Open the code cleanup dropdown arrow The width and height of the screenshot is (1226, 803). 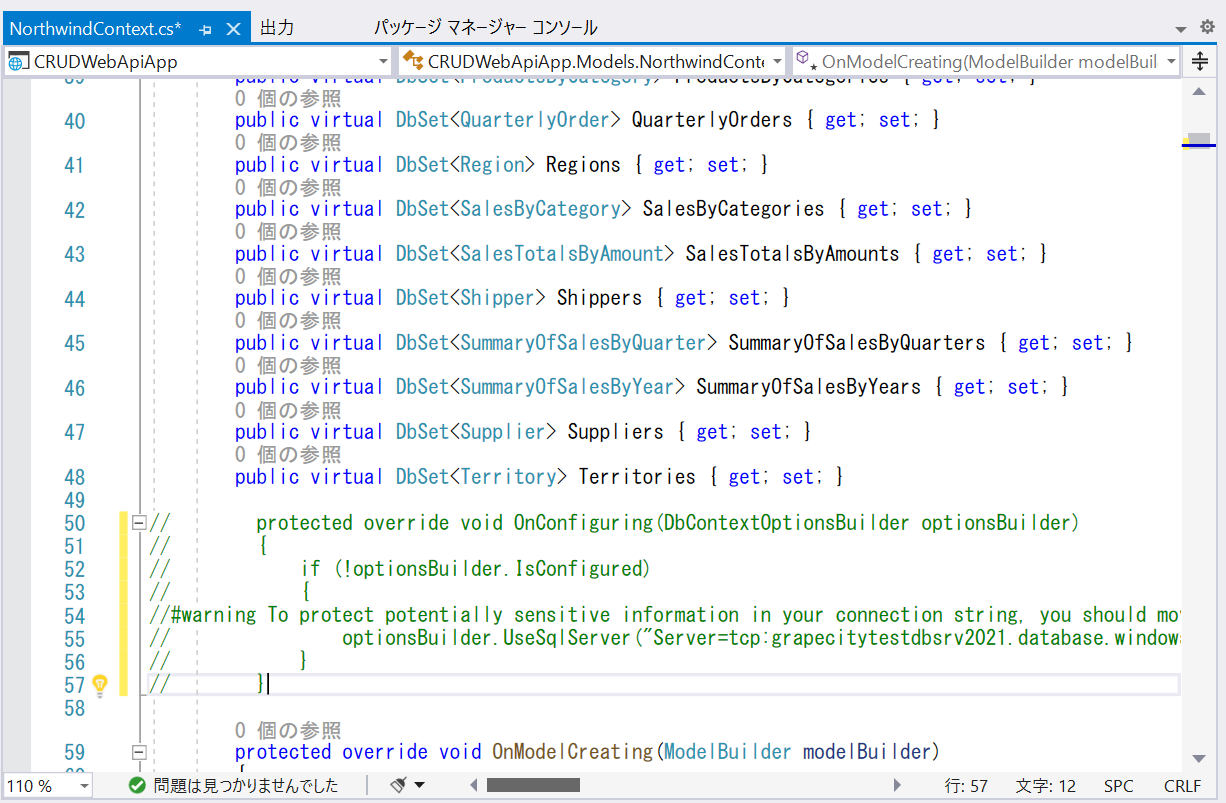[419, 786]
